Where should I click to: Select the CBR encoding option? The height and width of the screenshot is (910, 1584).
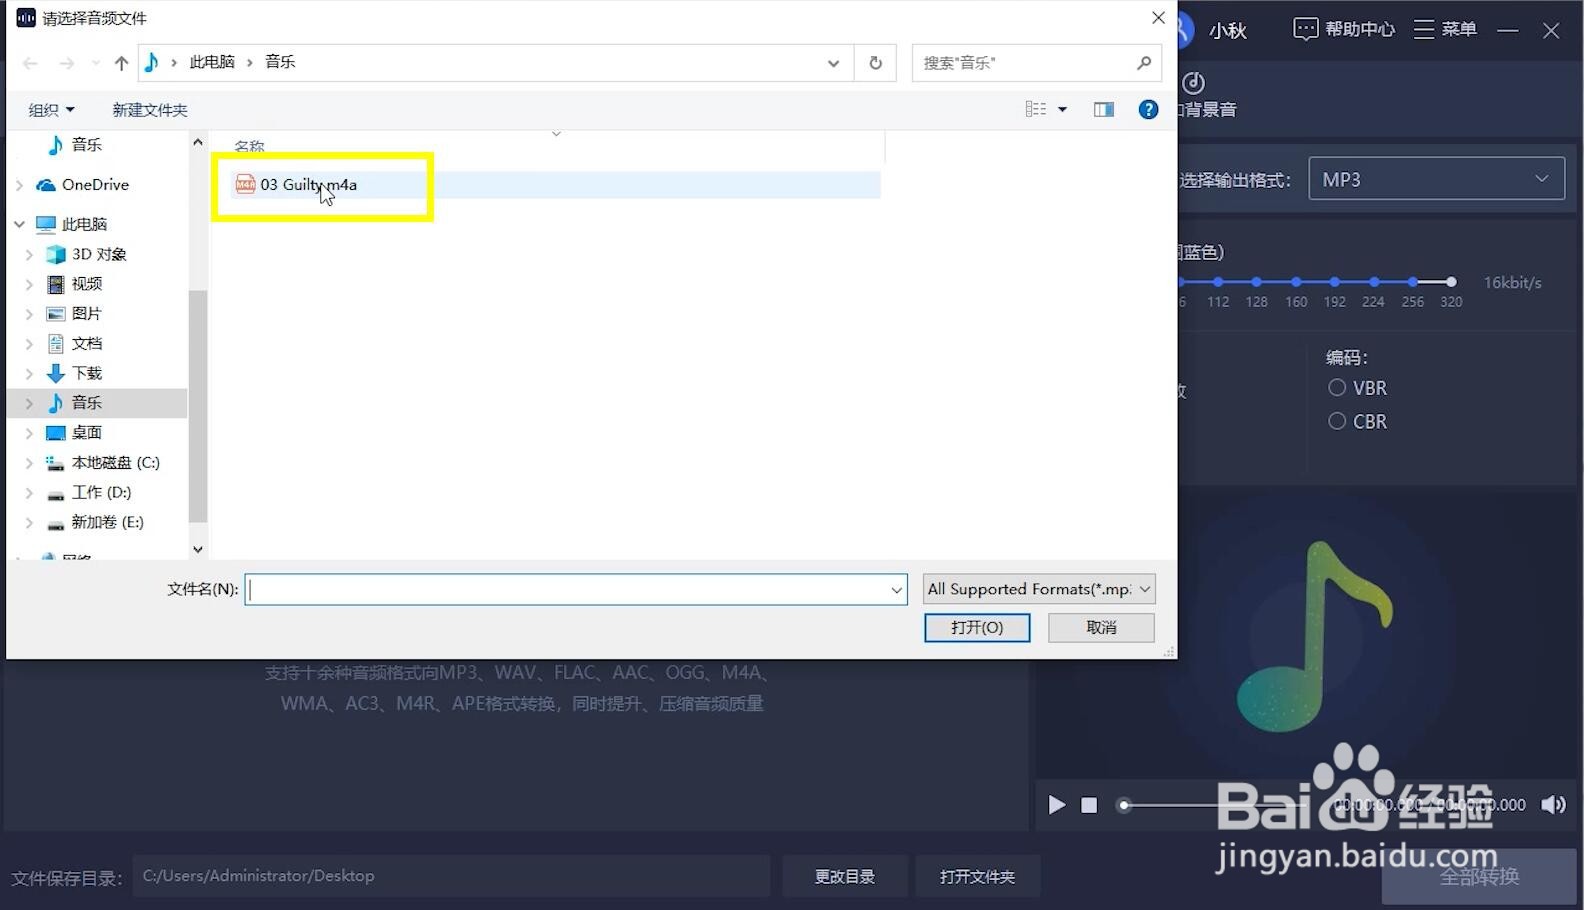[1357, 421]
